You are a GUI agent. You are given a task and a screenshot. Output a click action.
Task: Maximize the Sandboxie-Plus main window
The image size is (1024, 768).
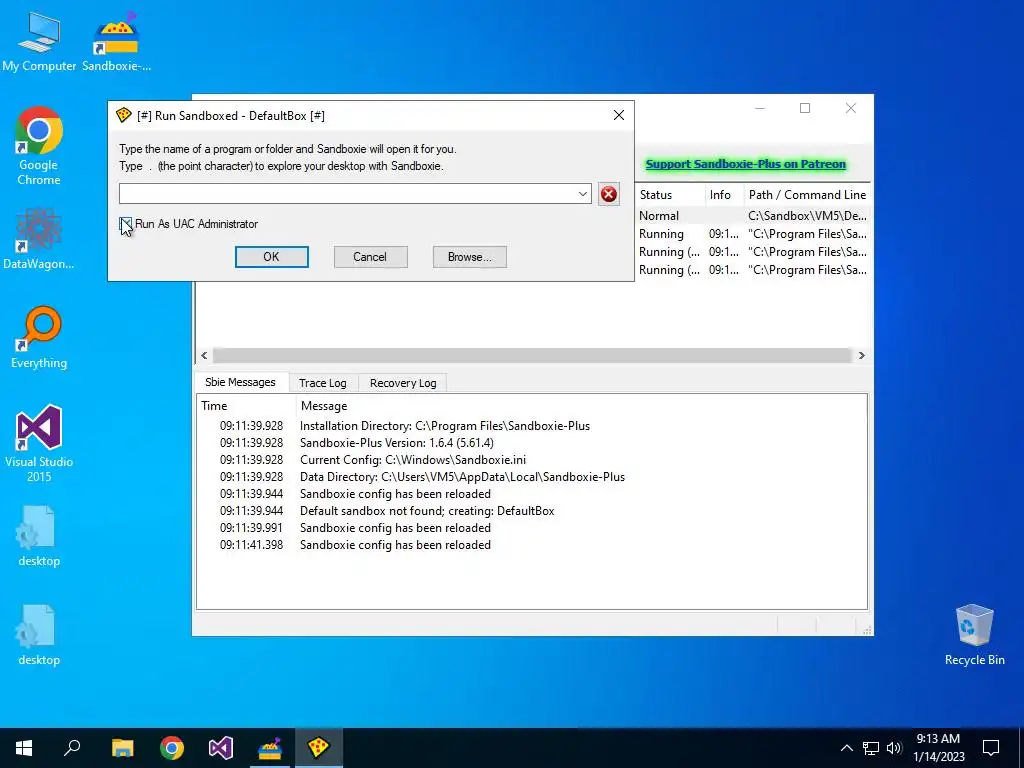(805, 108)
